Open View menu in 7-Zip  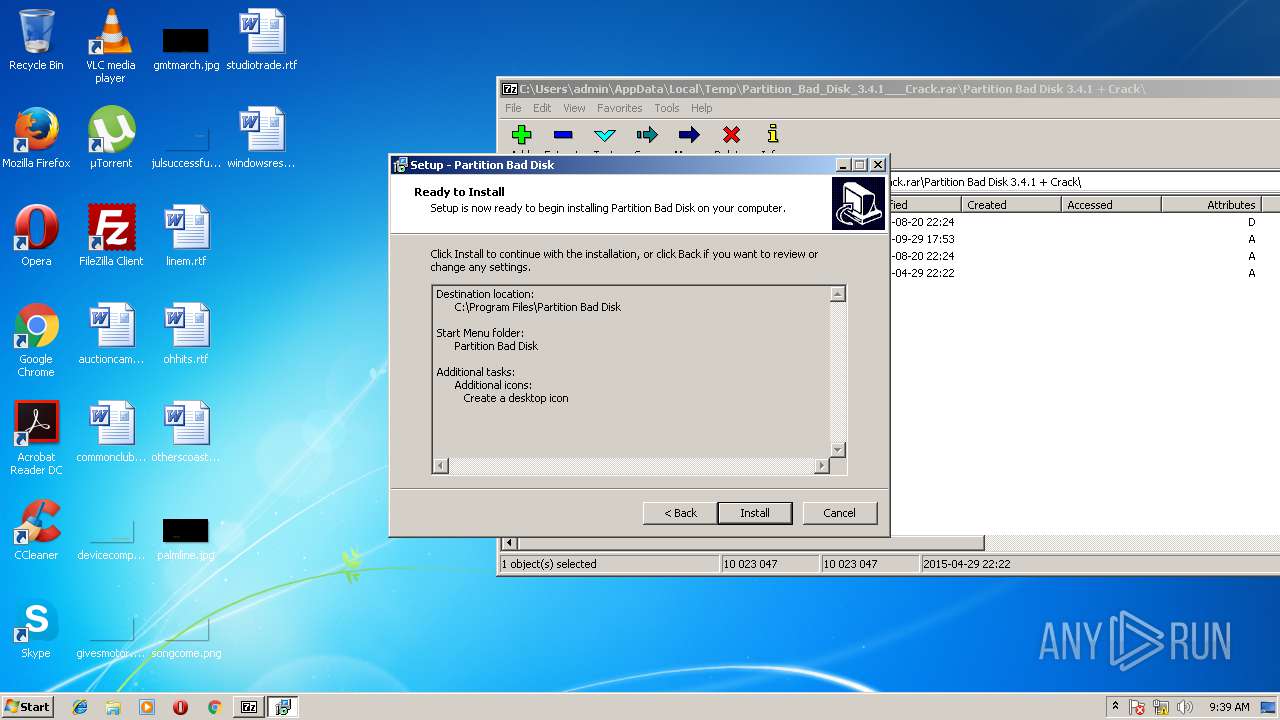574,108
